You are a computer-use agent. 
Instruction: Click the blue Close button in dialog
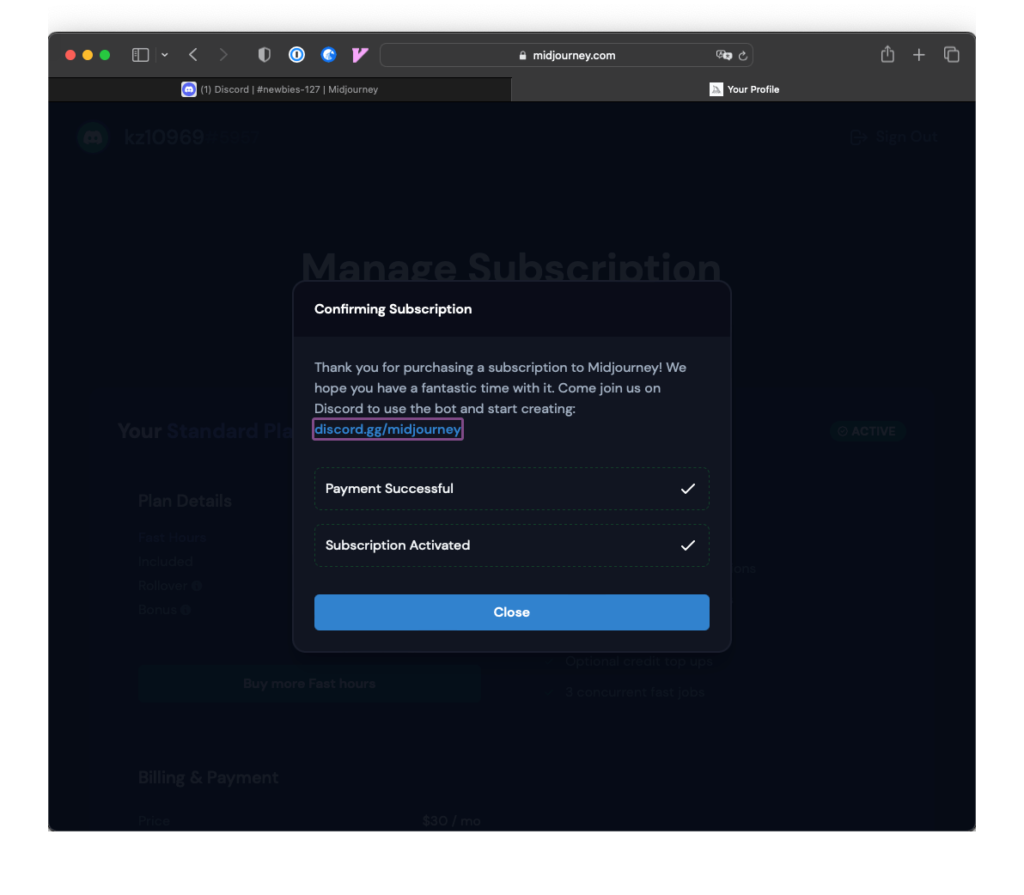click(511, 612)
